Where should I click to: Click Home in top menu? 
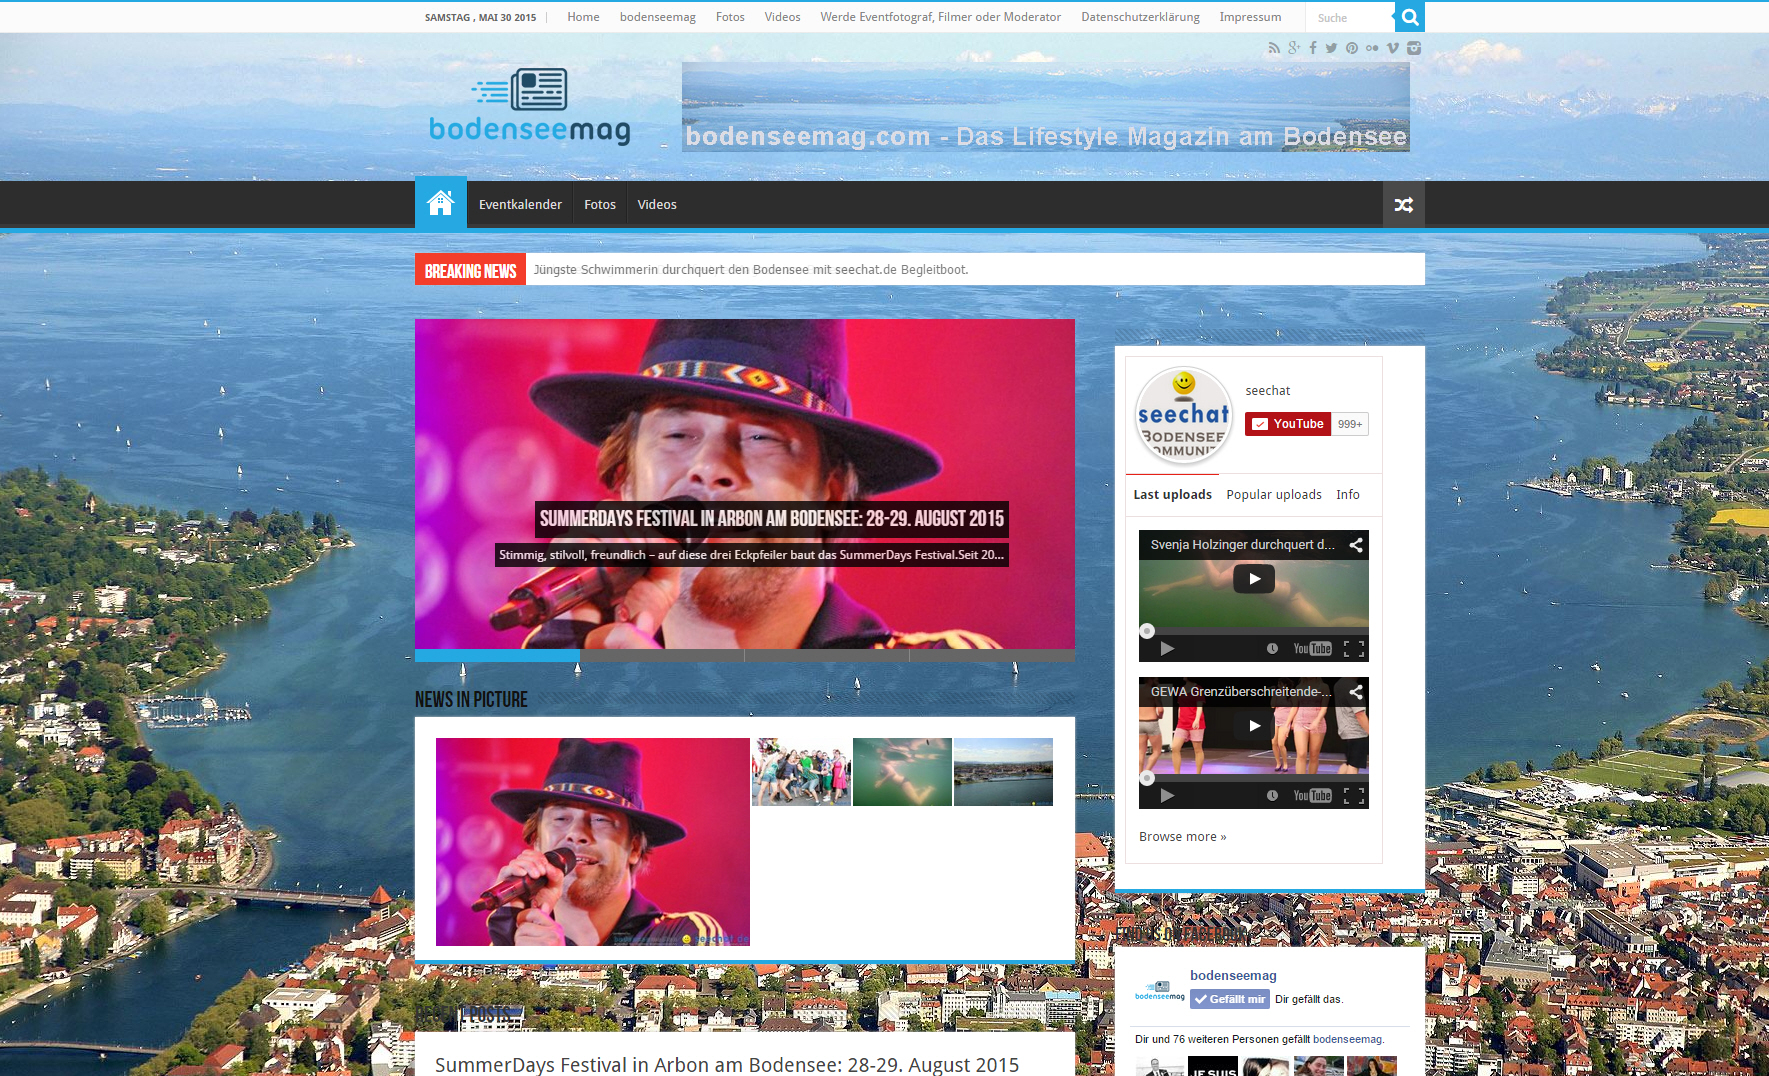coord(583,17)
